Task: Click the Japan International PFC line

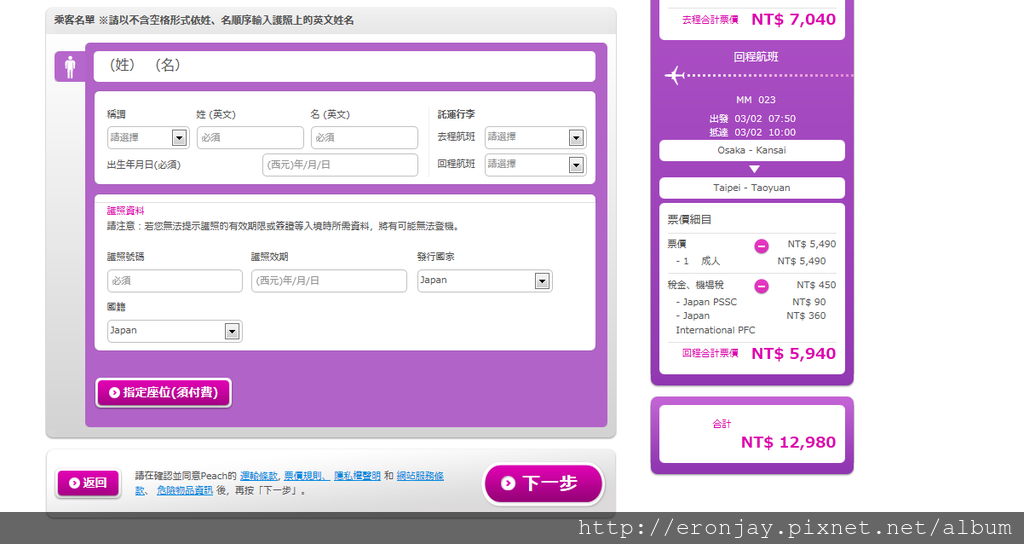Action: click(x=751, y=323)
